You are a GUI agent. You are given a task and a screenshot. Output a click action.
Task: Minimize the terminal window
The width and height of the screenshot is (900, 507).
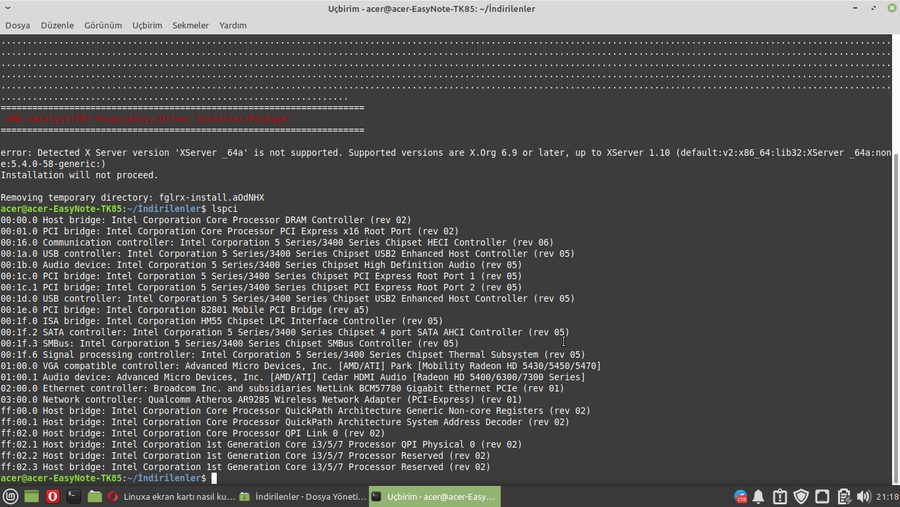click(855, 8)
